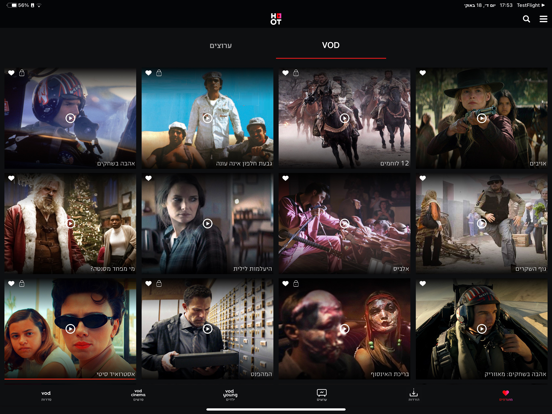Open the search magnifier icon
The width and height of the screenshot is (552, 414).
(x=526, y=19)
